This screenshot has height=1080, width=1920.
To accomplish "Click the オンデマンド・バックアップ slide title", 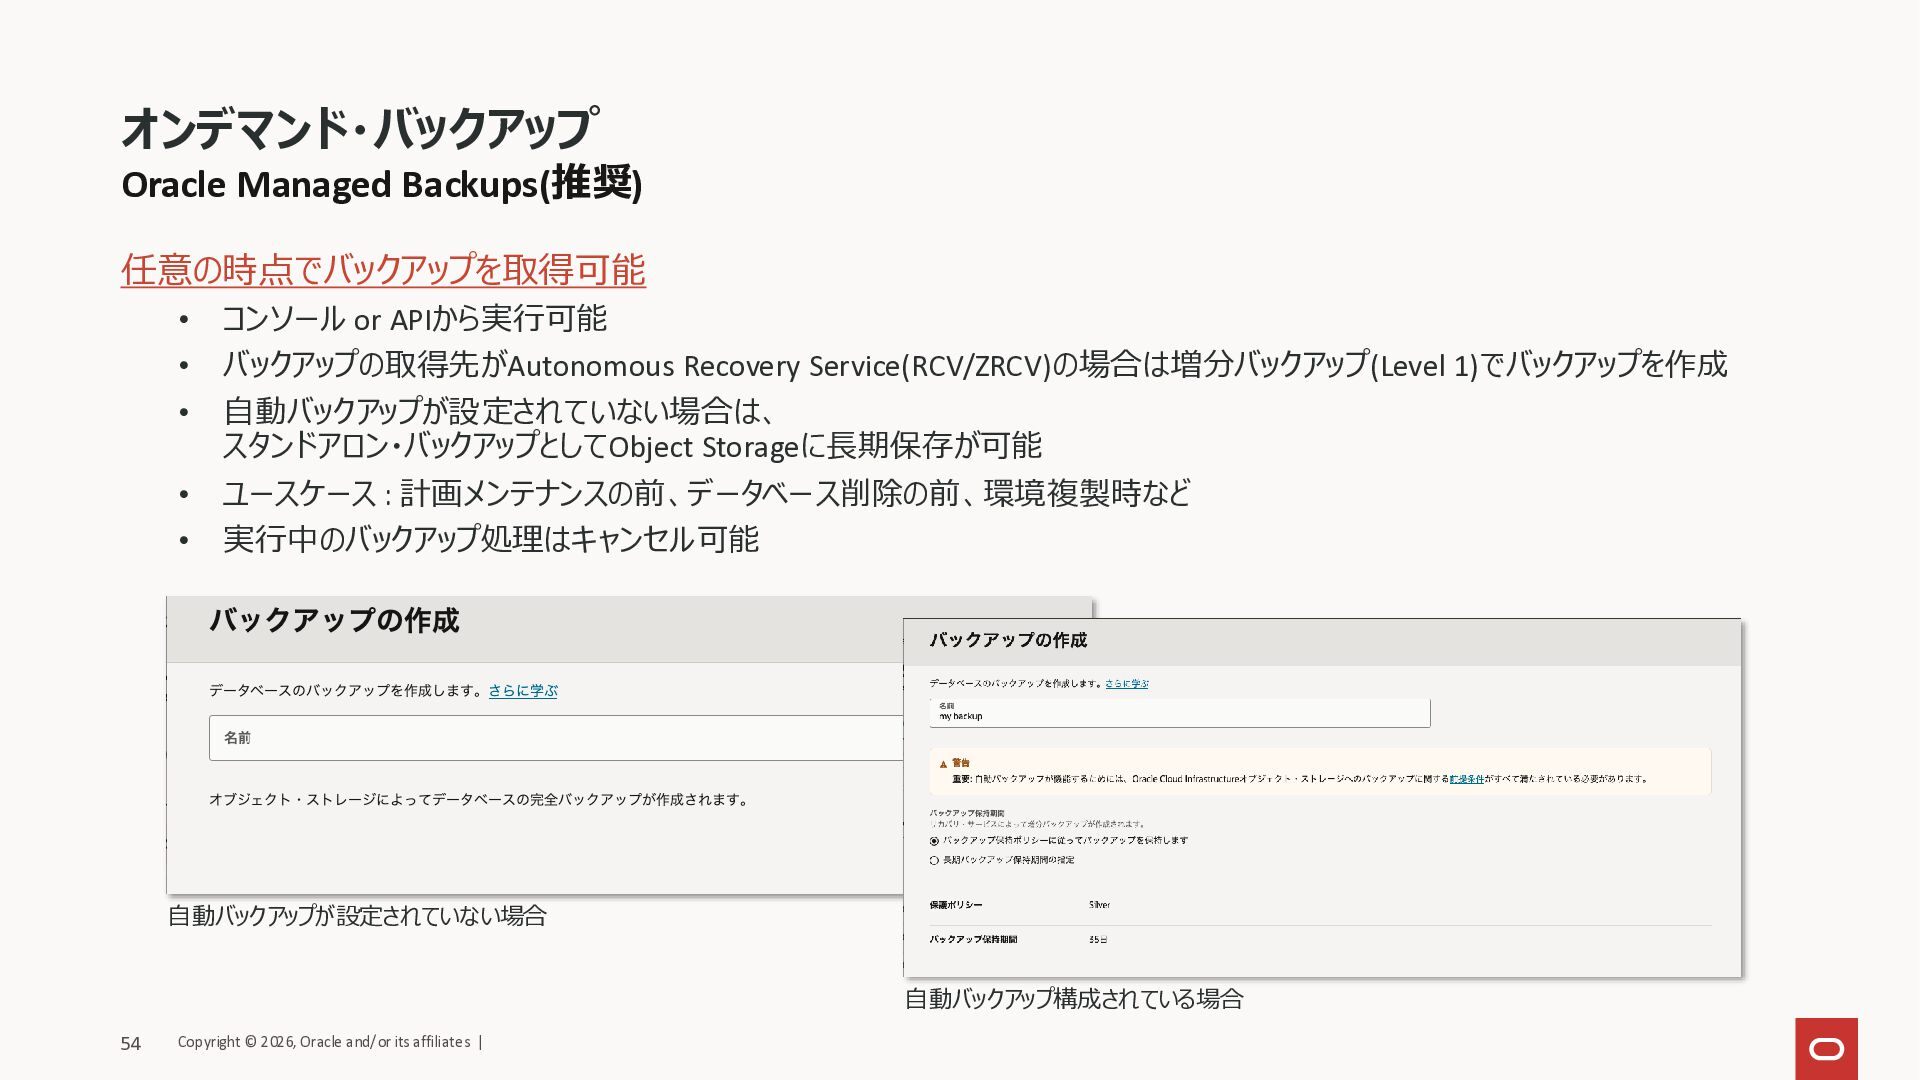I will [x=359, y=129].
